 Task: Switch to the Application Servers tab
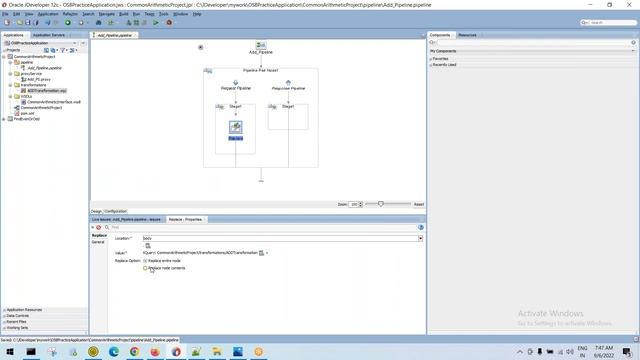(49, 35)
